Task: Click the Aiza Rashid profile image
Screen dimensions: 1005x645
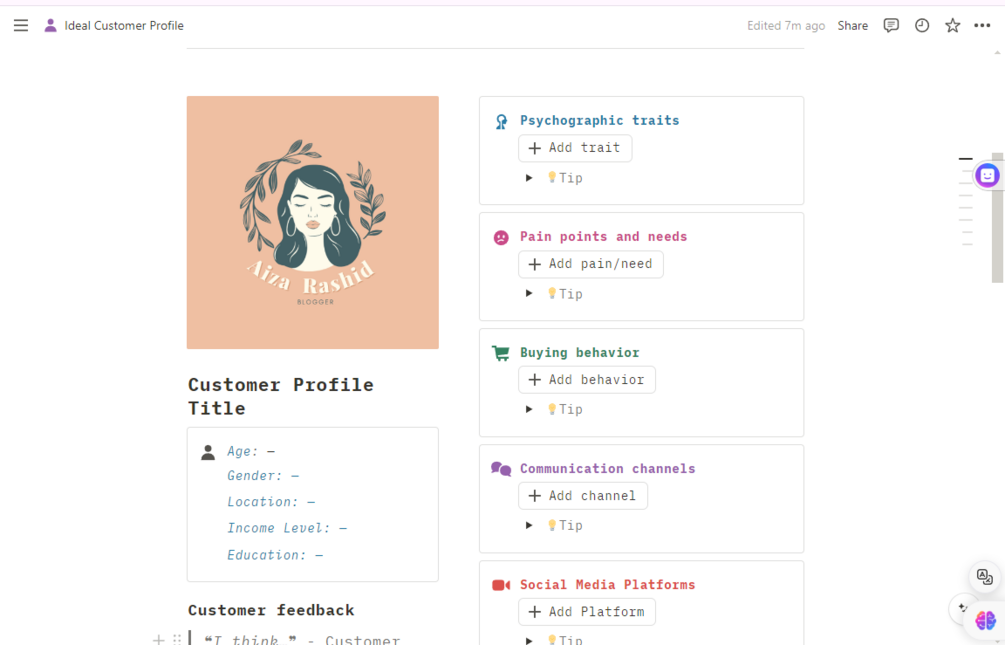Action: (312, 222)
